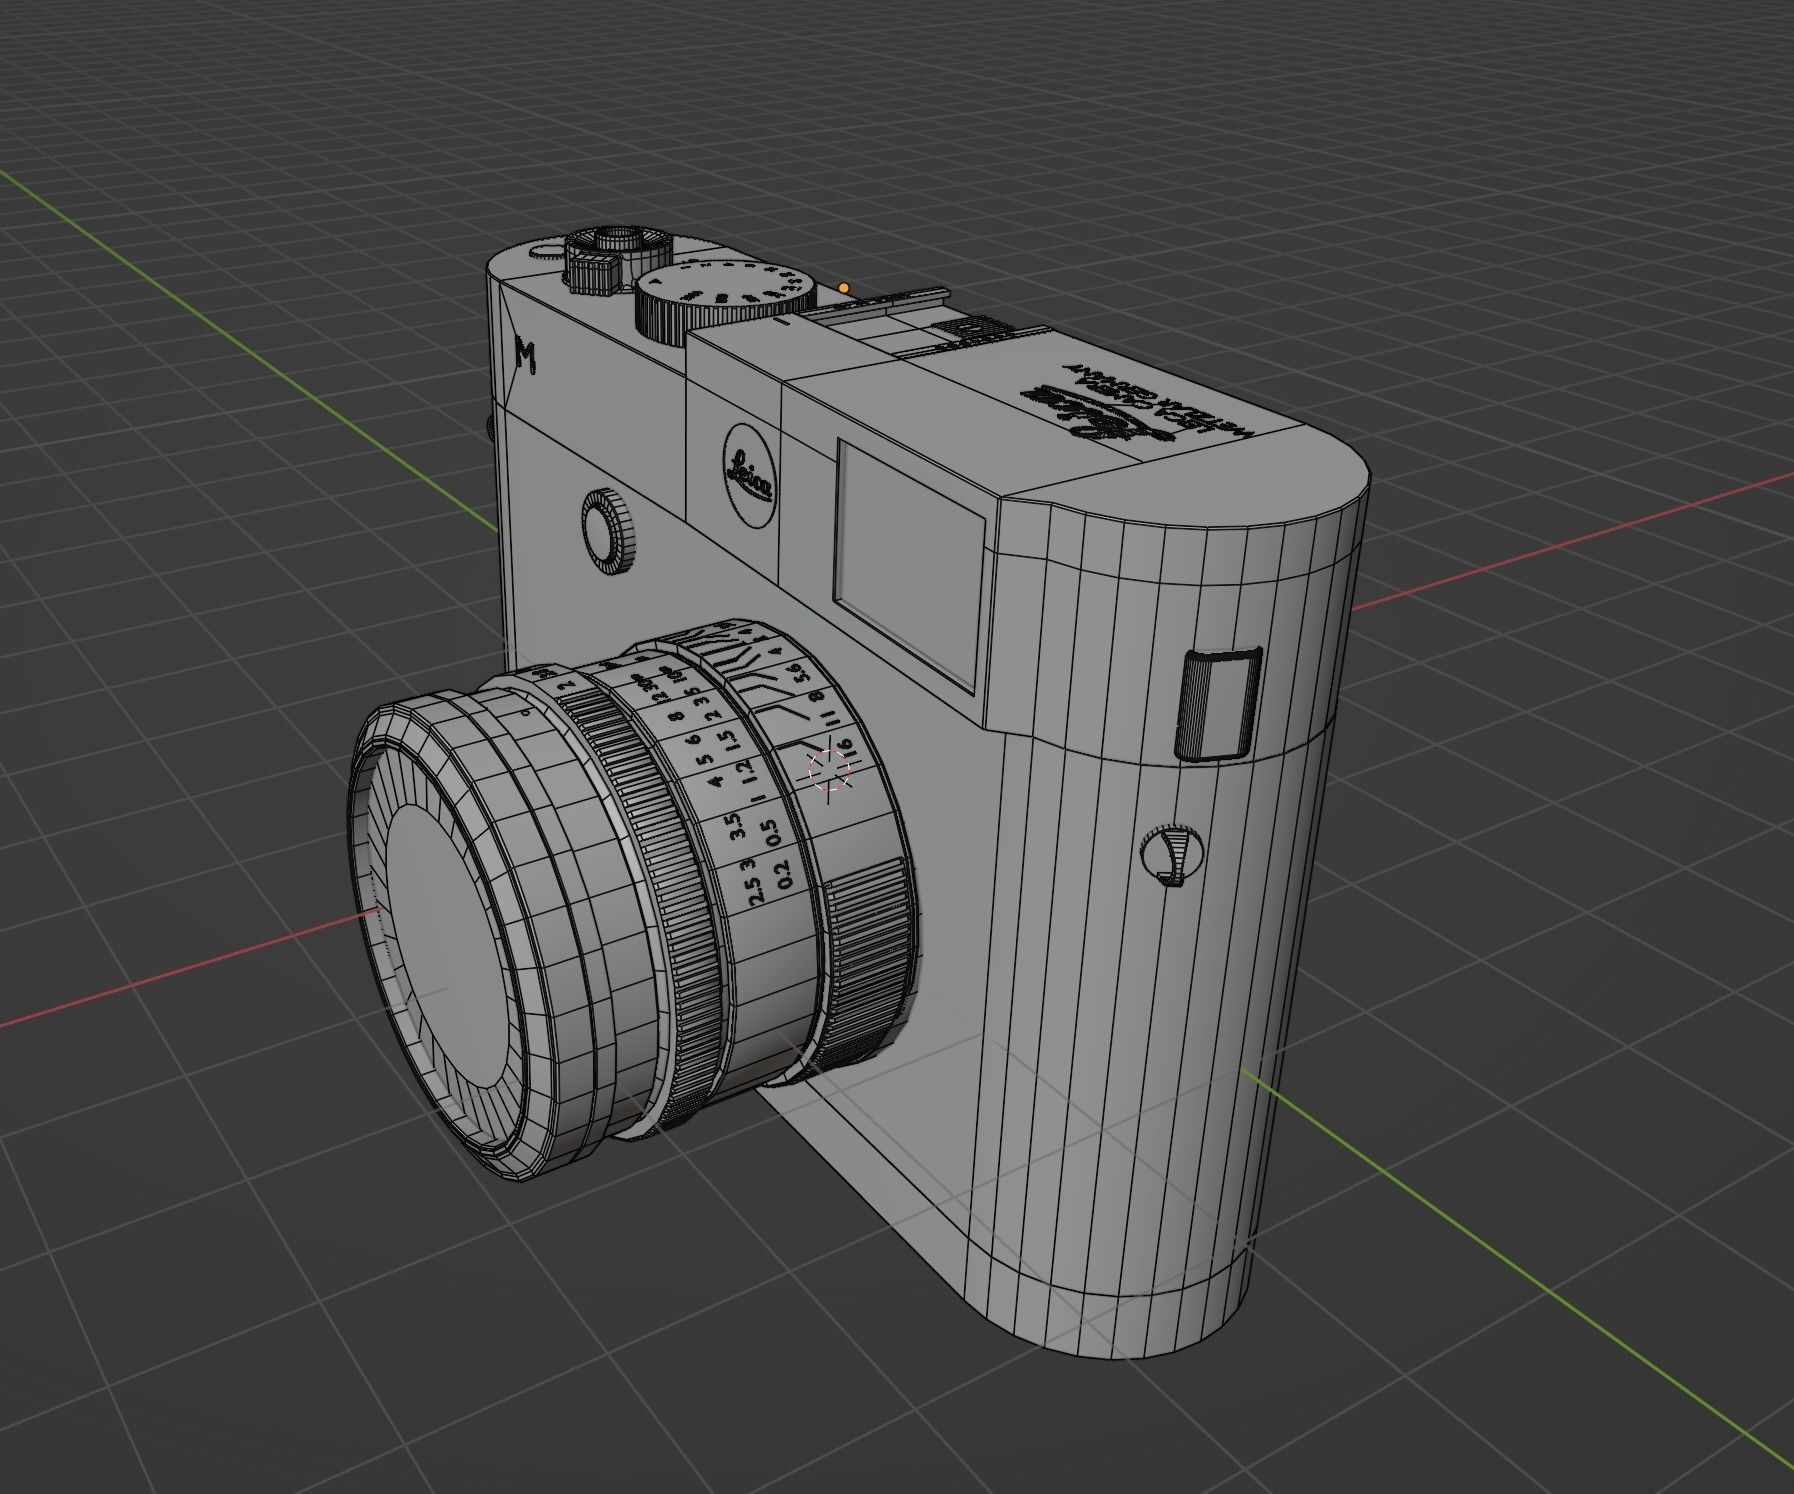Click the 0.5 marking on the lens distance scale

coord(772,835)
